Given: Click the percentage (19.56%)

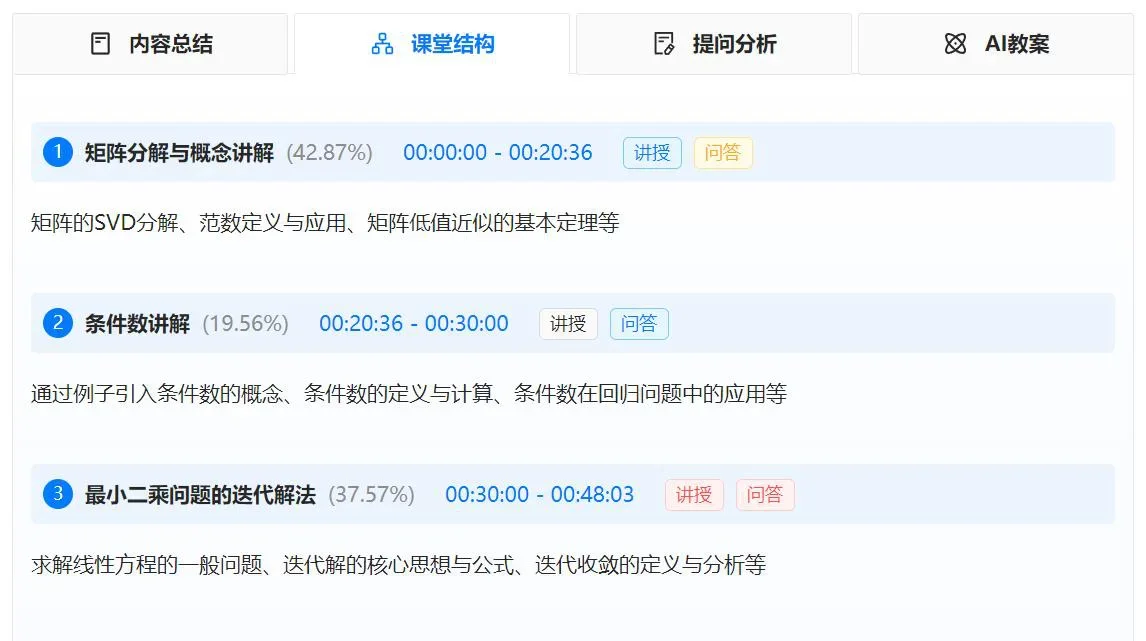Looking at the screenshot, I should (246, 324).
